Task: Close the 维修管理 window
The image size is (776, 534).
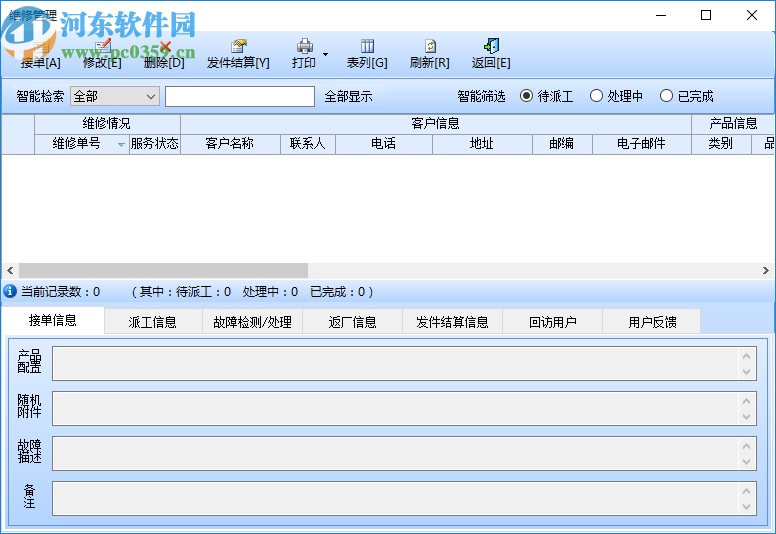Action: point(752,15)
